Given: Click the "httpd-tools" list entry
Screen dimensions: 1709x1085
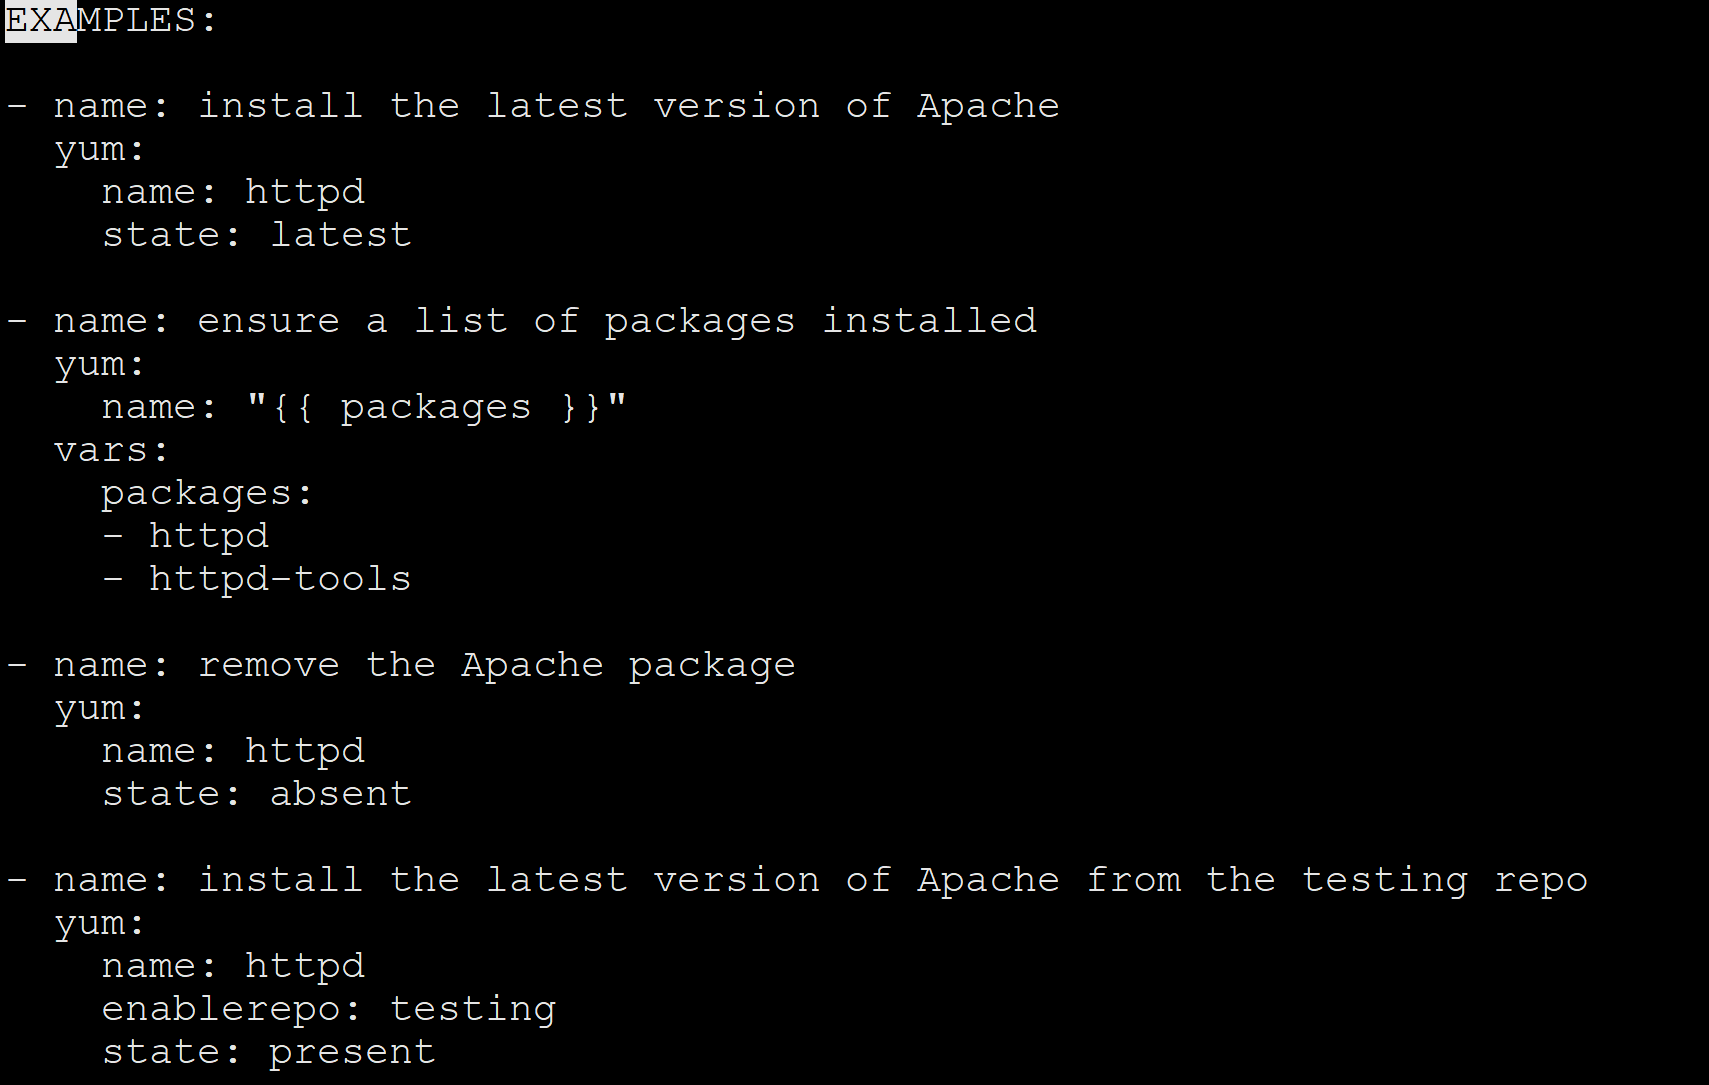Looking at the screenshot, I should (x=280, y=579).
